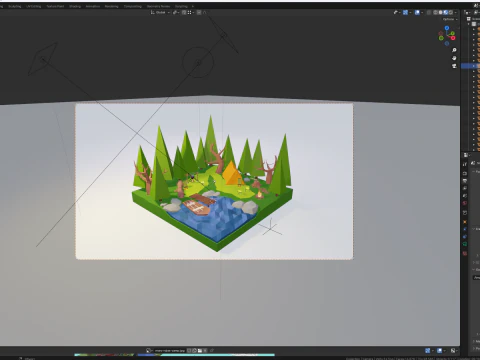Select material preview viewport shading
Screen dimensions: 480x360
(x=446, y=12)
